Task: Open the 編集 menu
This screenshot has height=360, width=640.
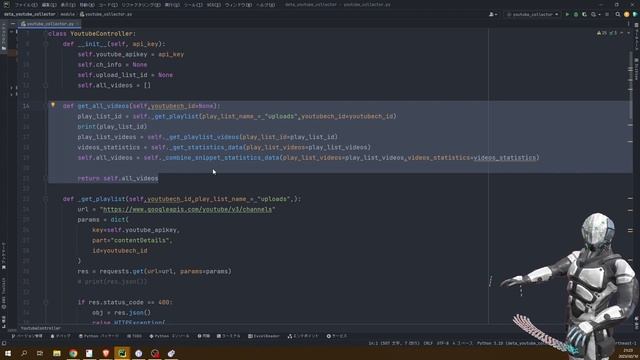Action: 49,4
